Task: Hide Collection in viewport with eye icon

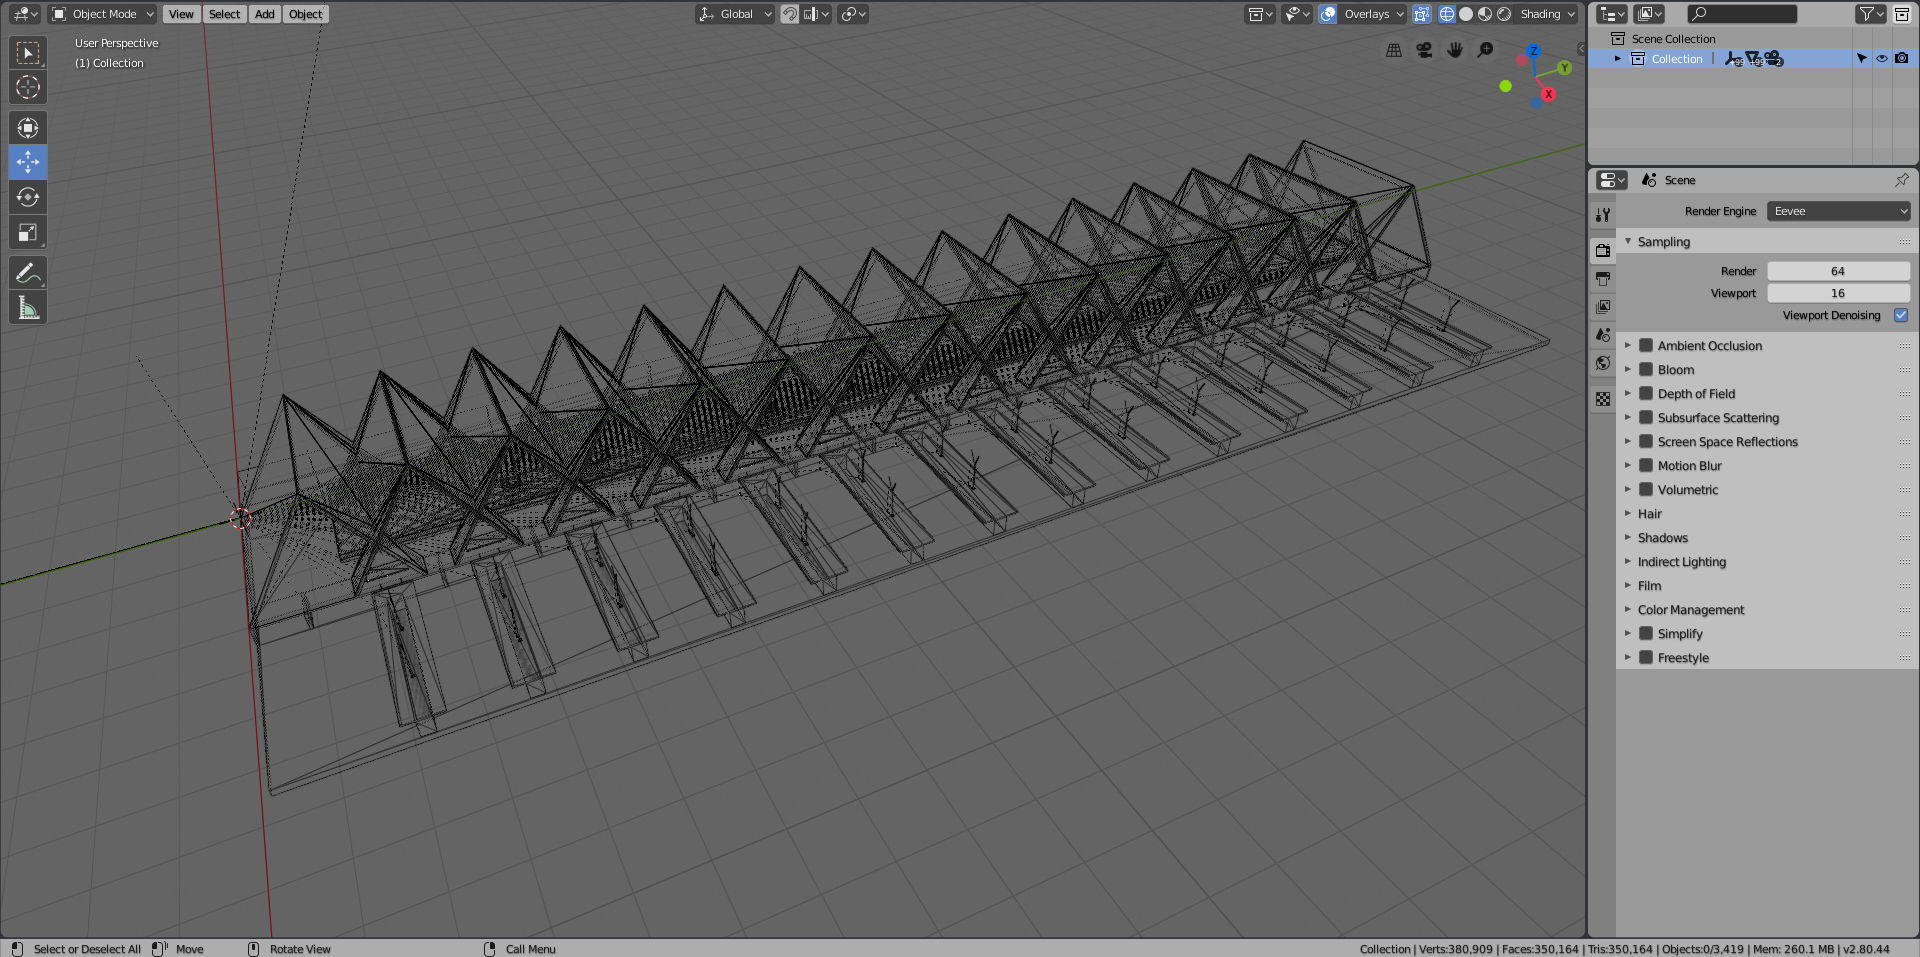Action: pyautogui.click(x=1881, y=58)
